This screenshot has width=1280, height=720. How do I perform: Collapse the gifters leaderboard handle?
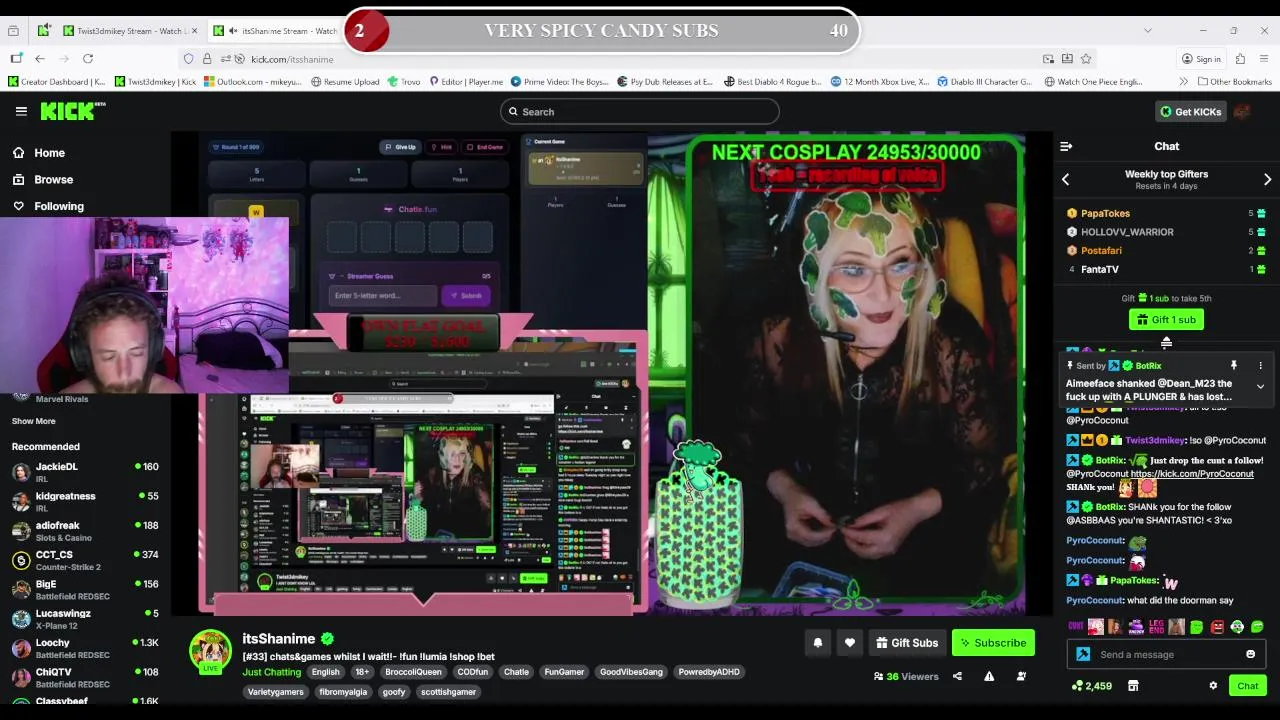[1166, 343]
